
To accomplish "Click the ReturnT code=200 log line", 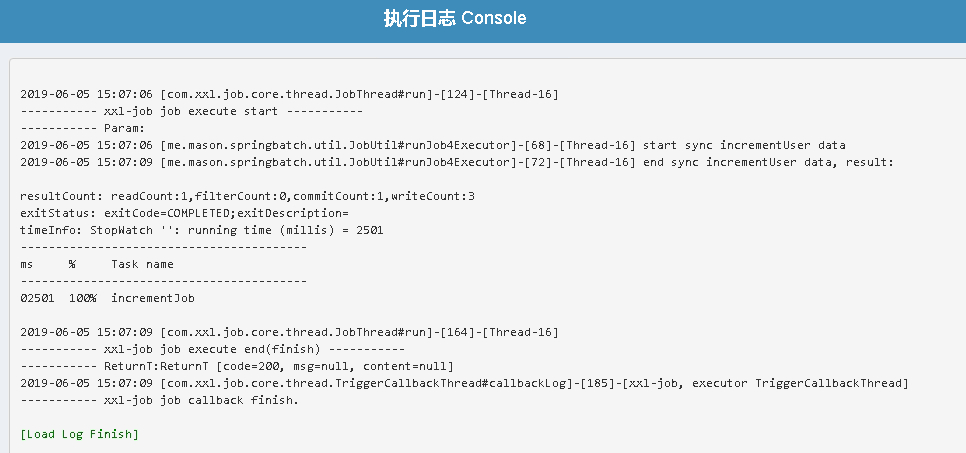I will point(237,366).
